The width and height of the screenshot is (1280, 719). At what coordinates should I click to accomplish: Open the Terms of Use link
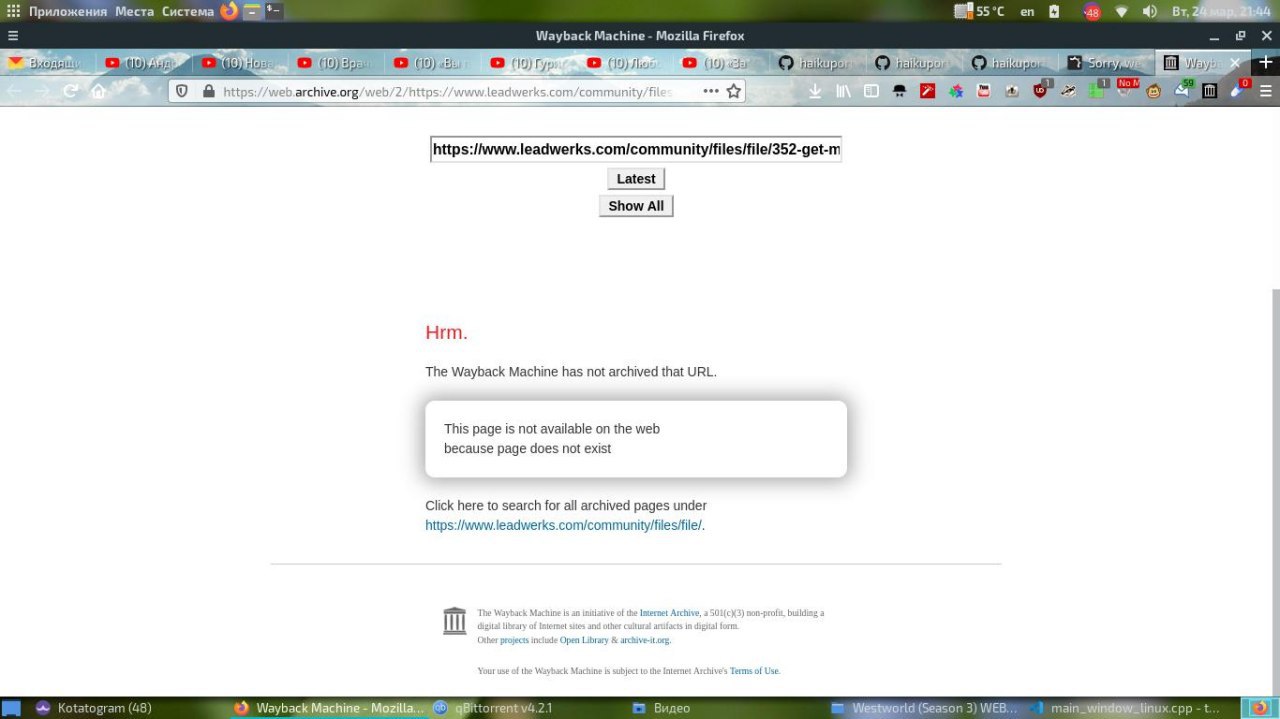point(754,671)
